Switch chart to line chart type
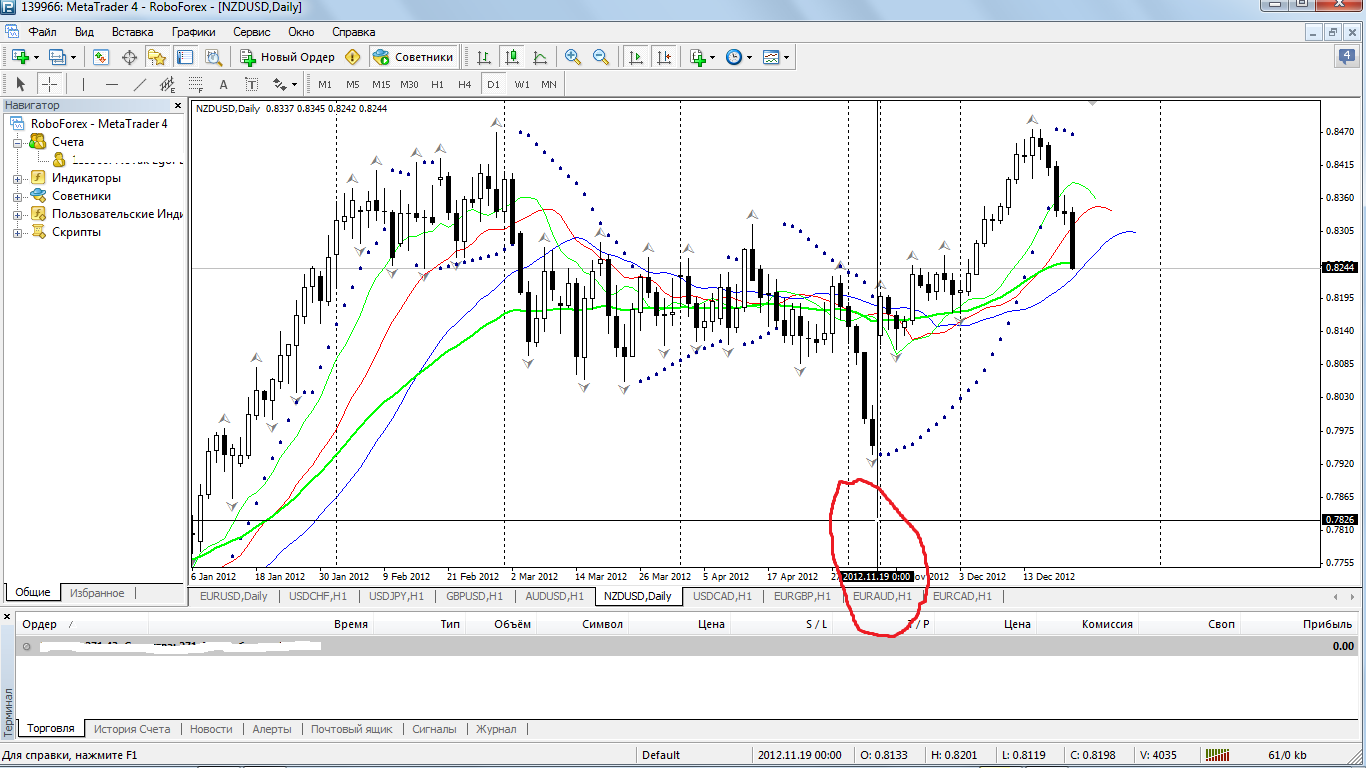 pos(540,57)
